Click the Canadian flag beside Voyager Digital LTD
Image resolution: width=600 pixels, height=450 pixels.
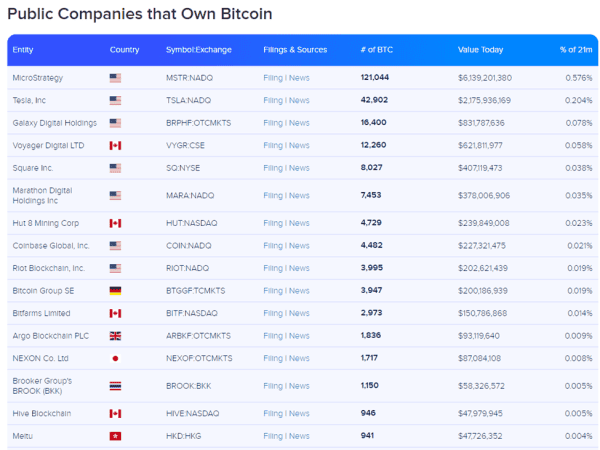click(x=115, y=145)
